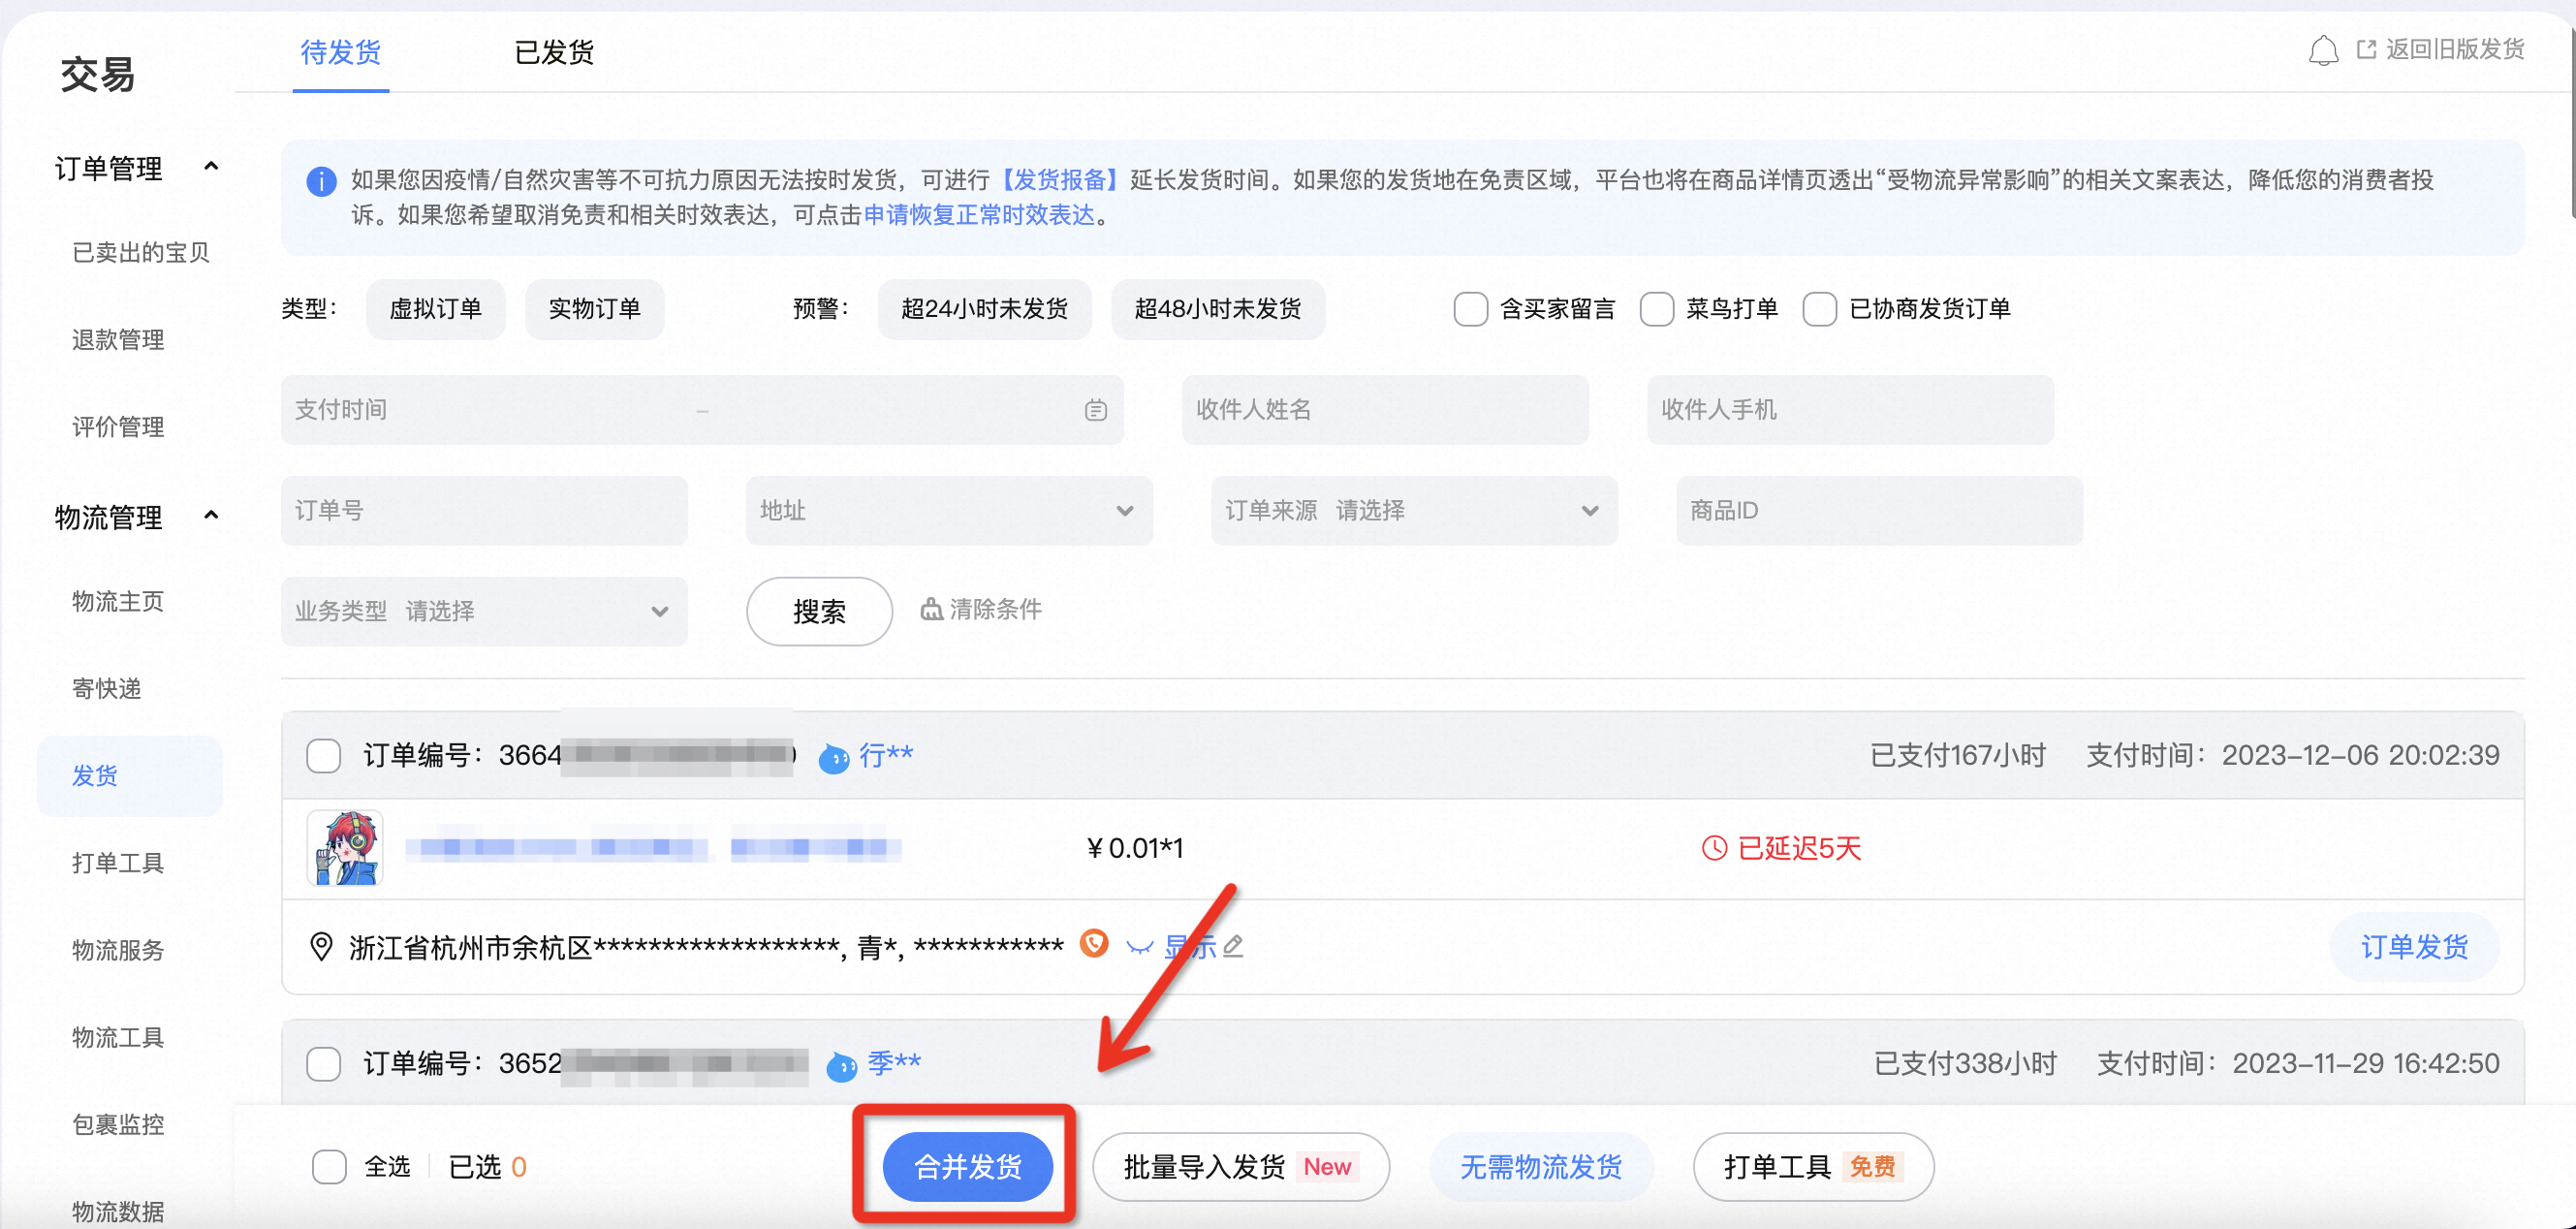Open 包裹监控 in the sidebar
The width and height of the screenshot is (2576, 1229).
(118, 1124)
